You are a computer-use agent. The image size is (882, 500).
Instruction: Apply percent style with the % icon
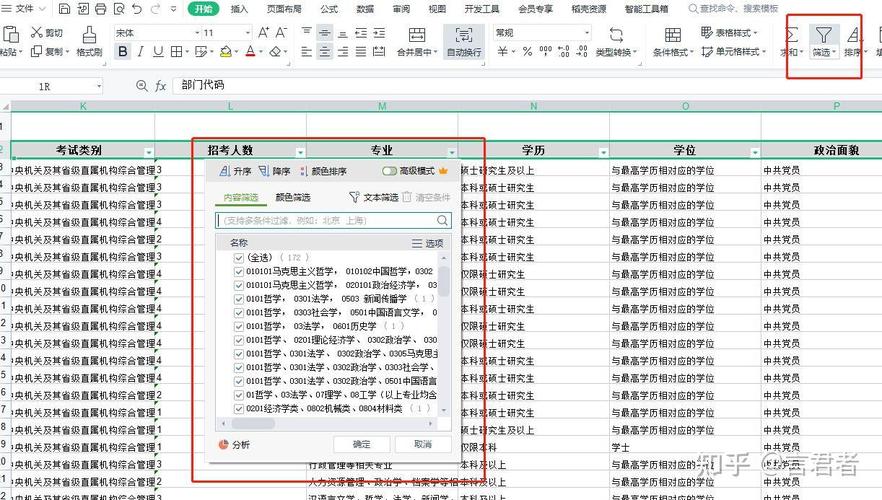[527, 52]
